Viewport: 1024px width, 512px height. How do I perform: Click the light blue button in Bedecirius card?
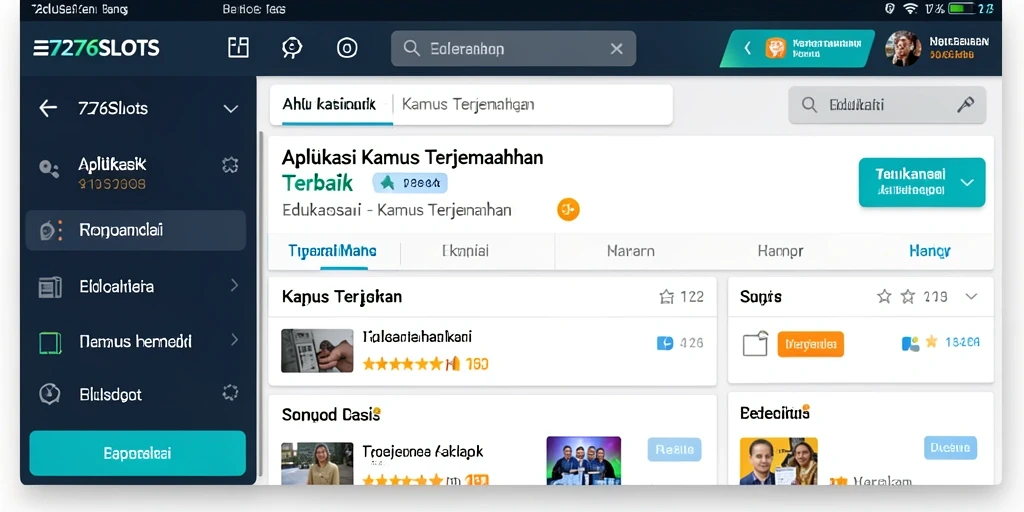[950, 448]
